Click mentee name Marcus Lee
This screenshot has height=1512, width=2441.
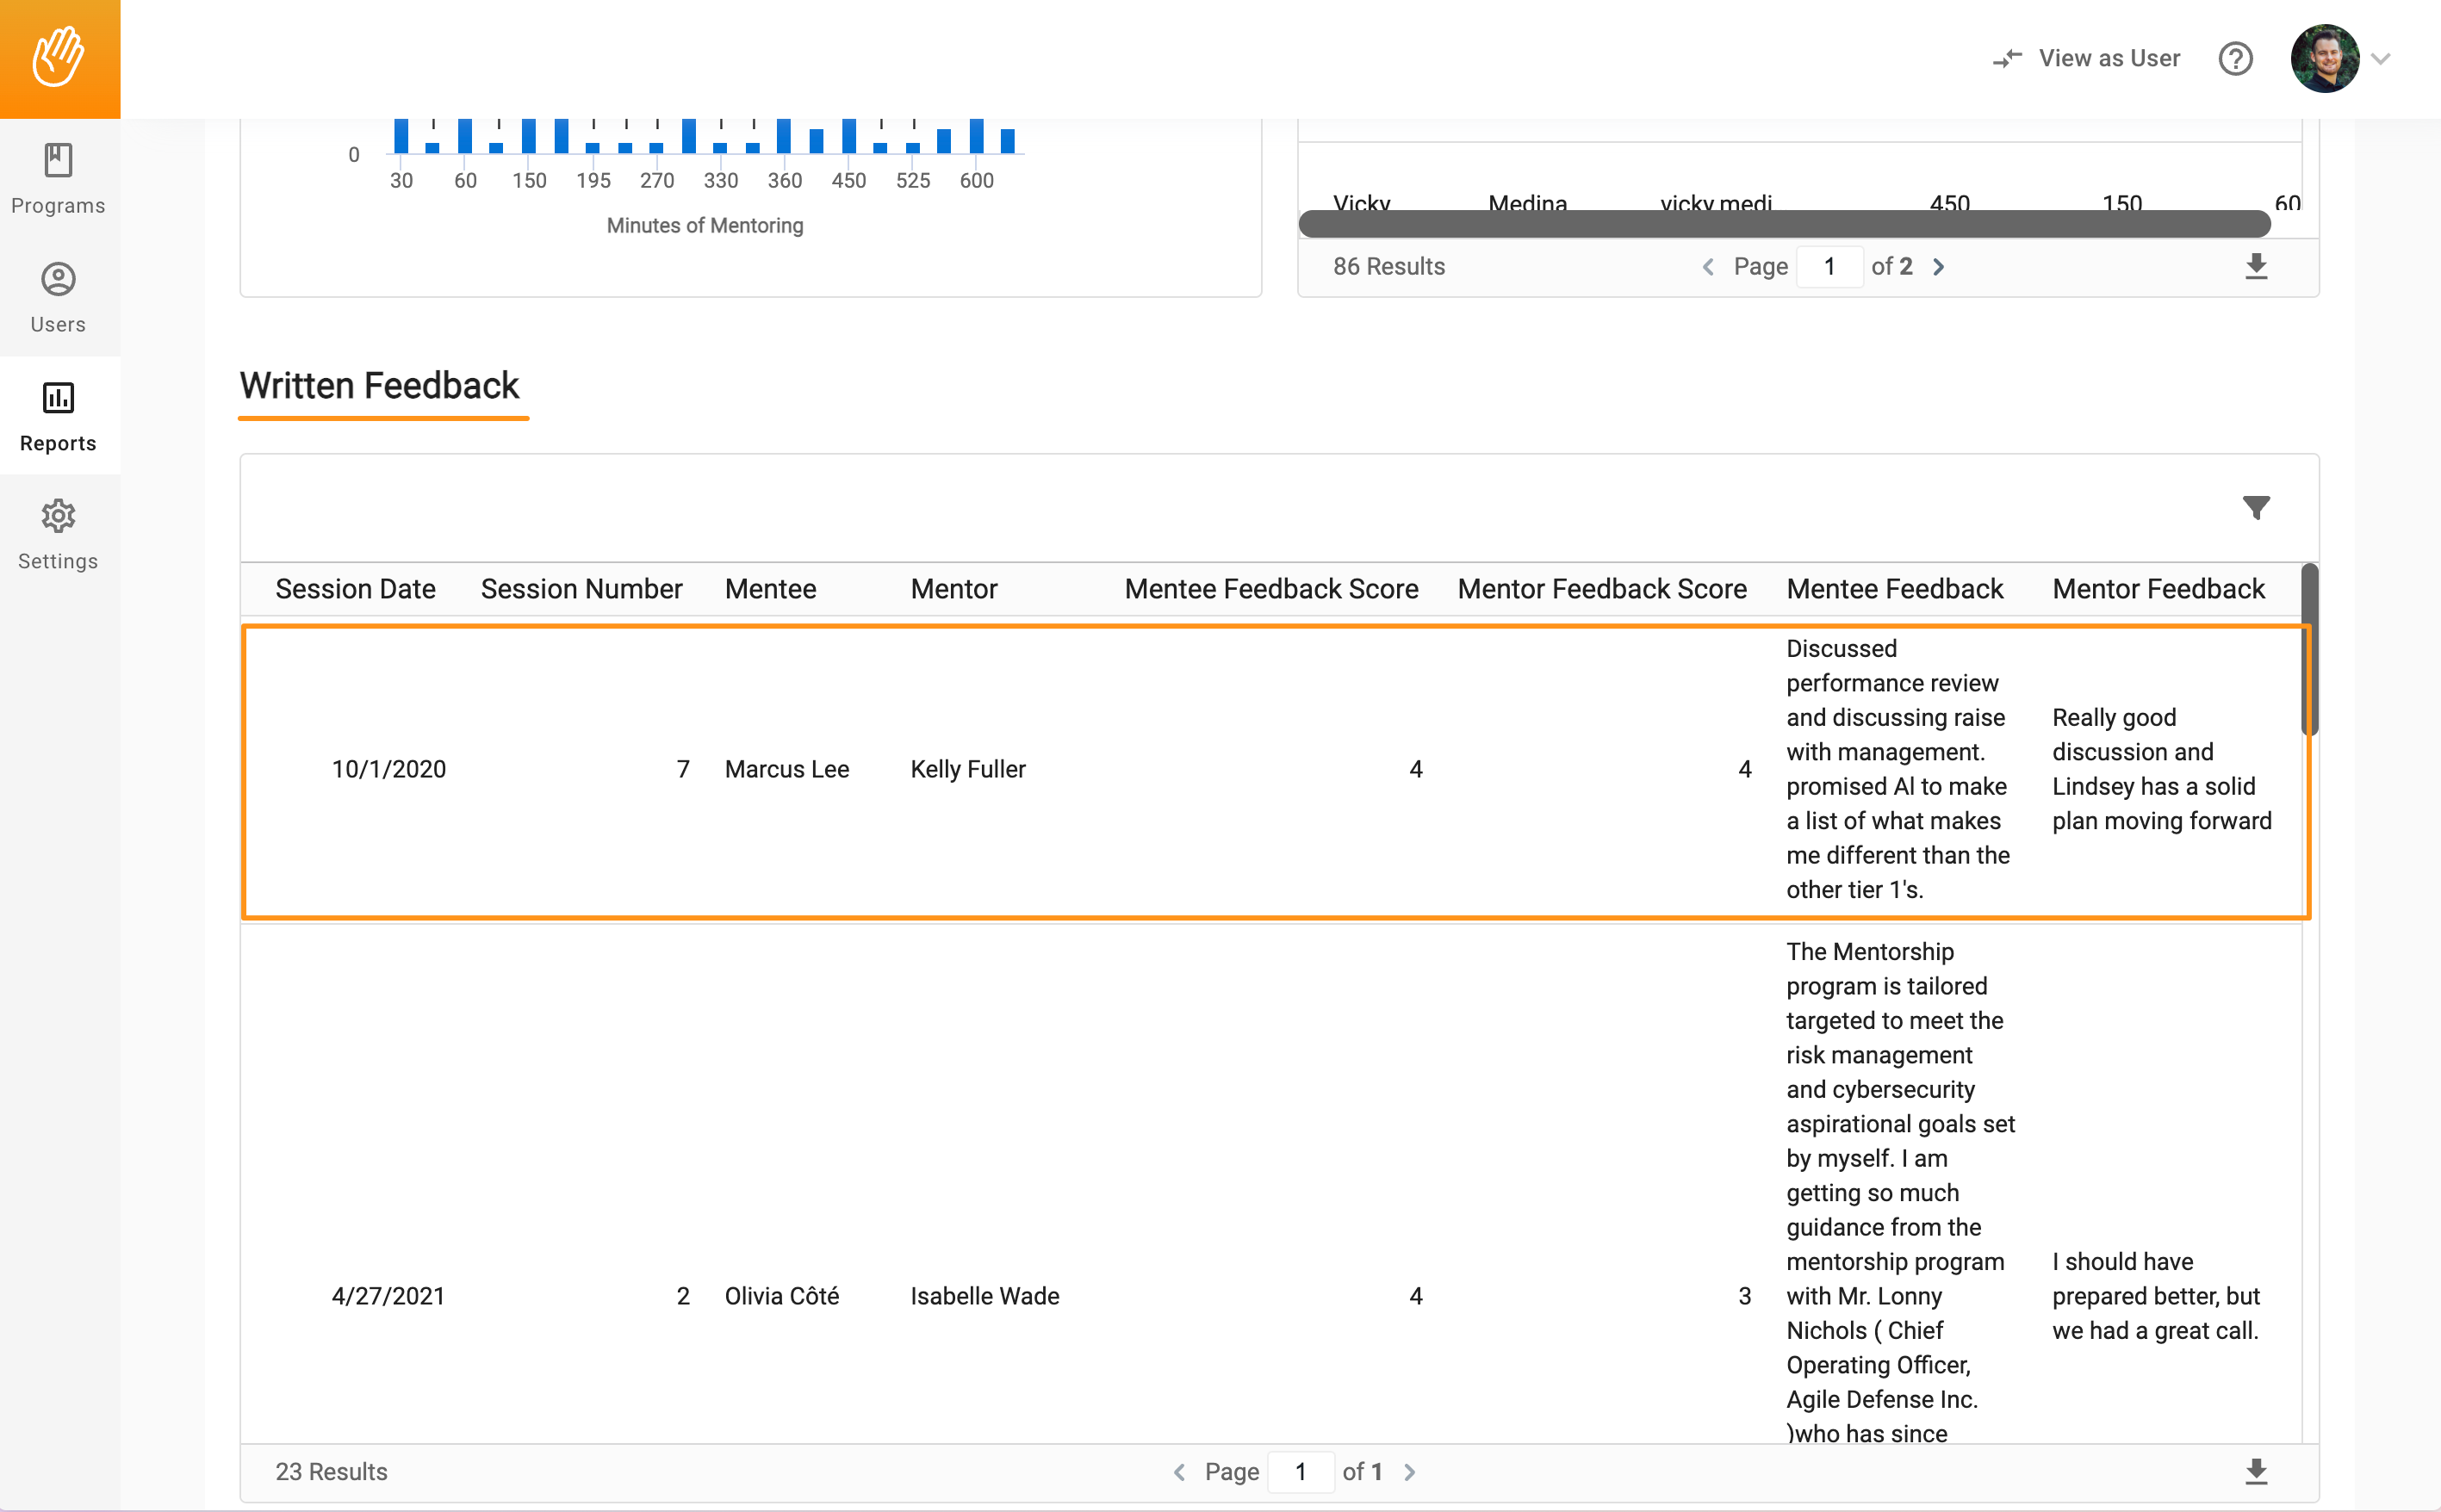point(786,769)
